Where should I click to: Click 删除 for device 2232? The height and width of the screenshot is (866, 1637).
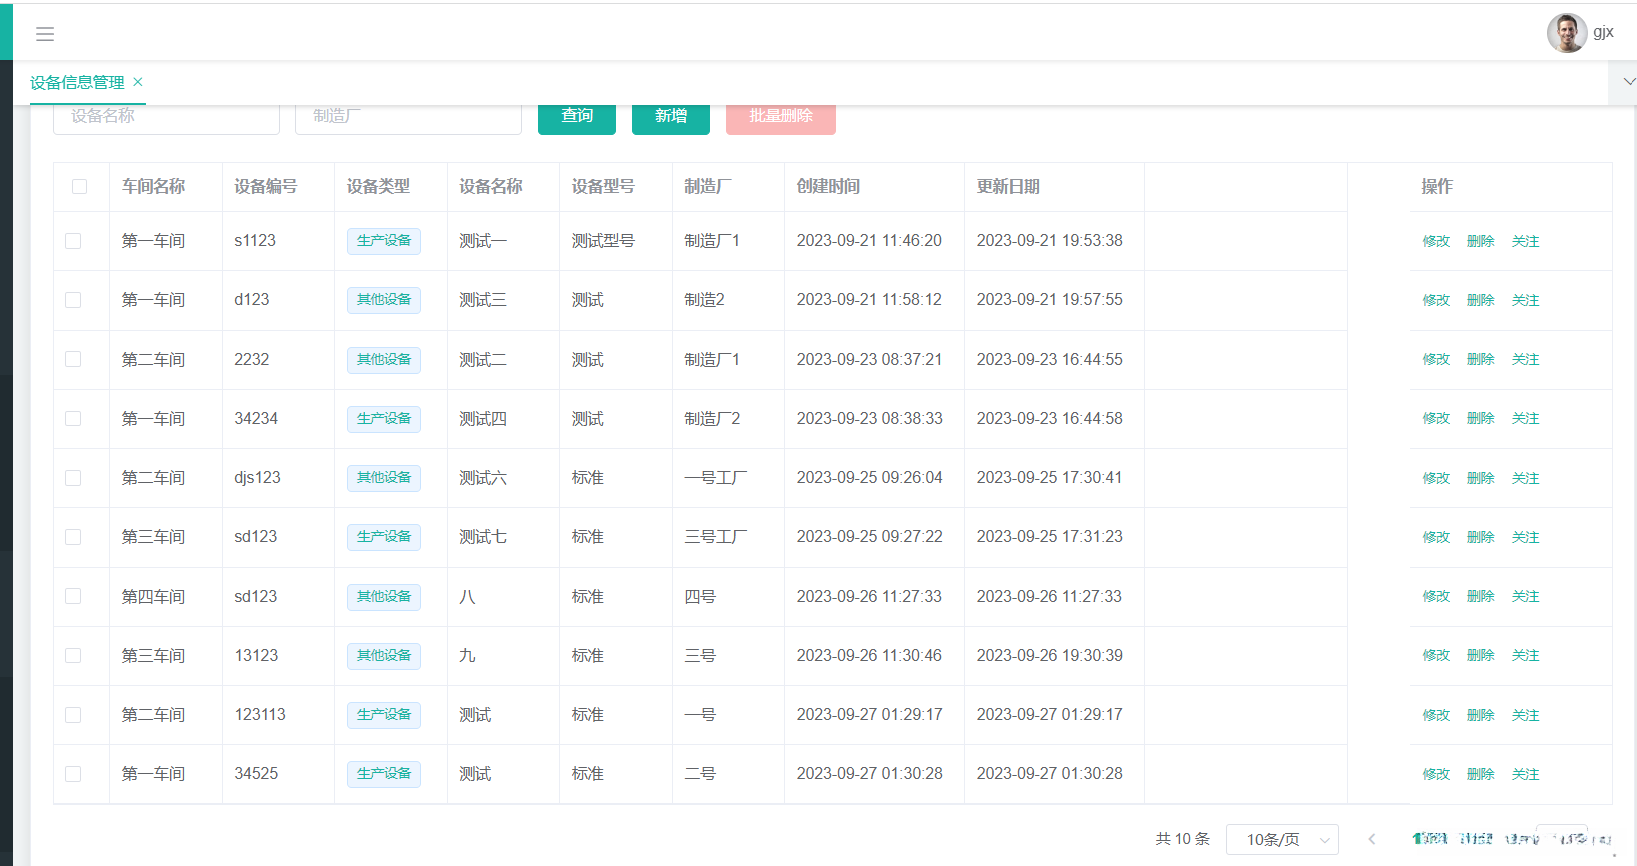tap(1480, 359)
